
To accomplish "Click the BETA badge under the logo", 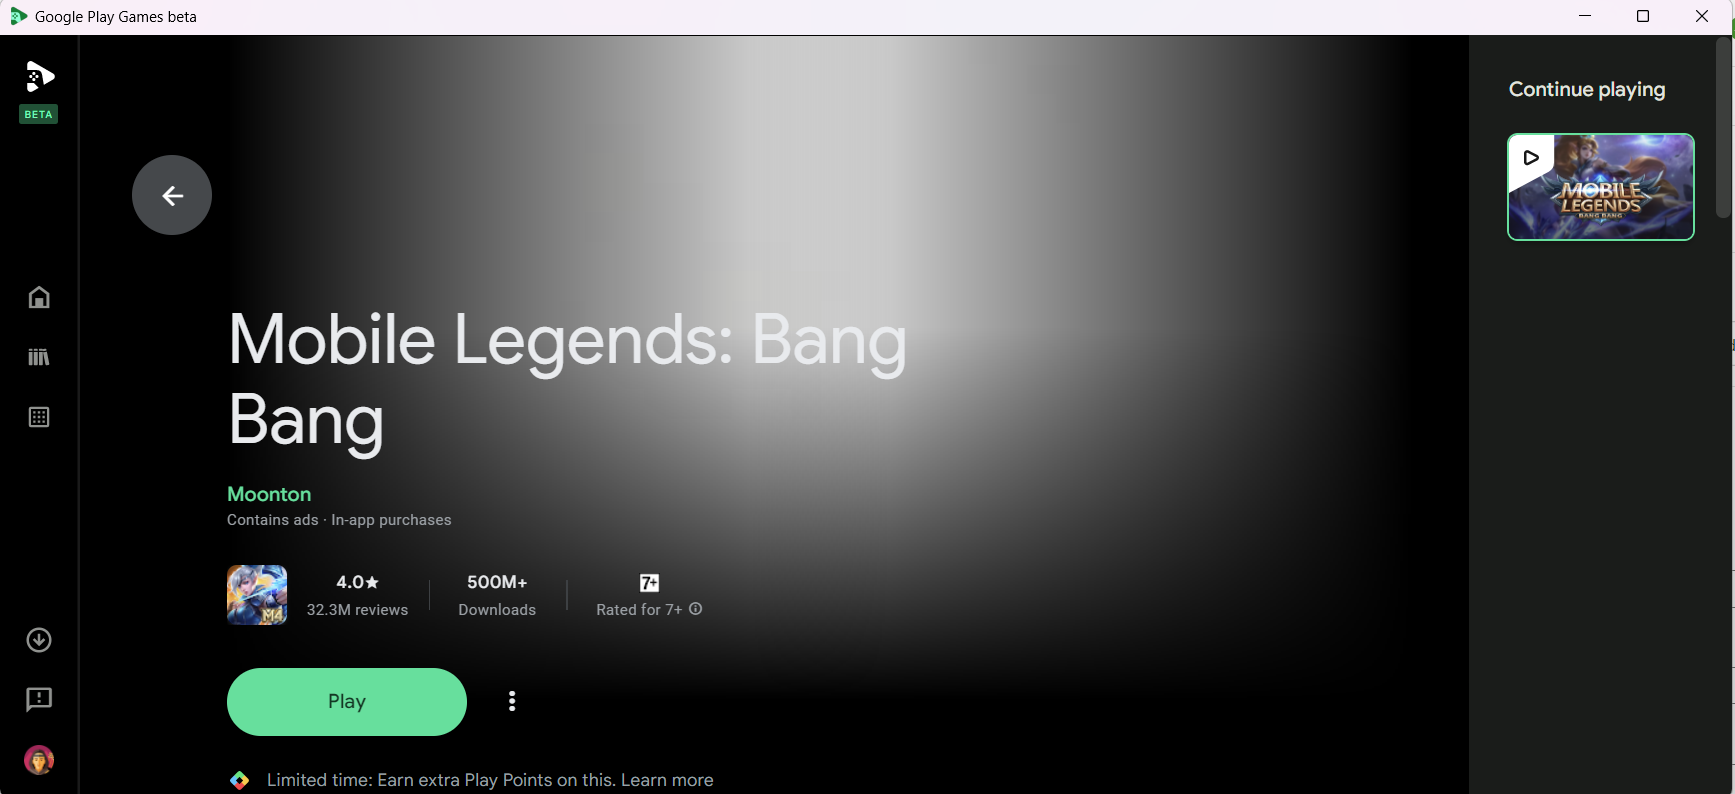I will coord(39,114).
